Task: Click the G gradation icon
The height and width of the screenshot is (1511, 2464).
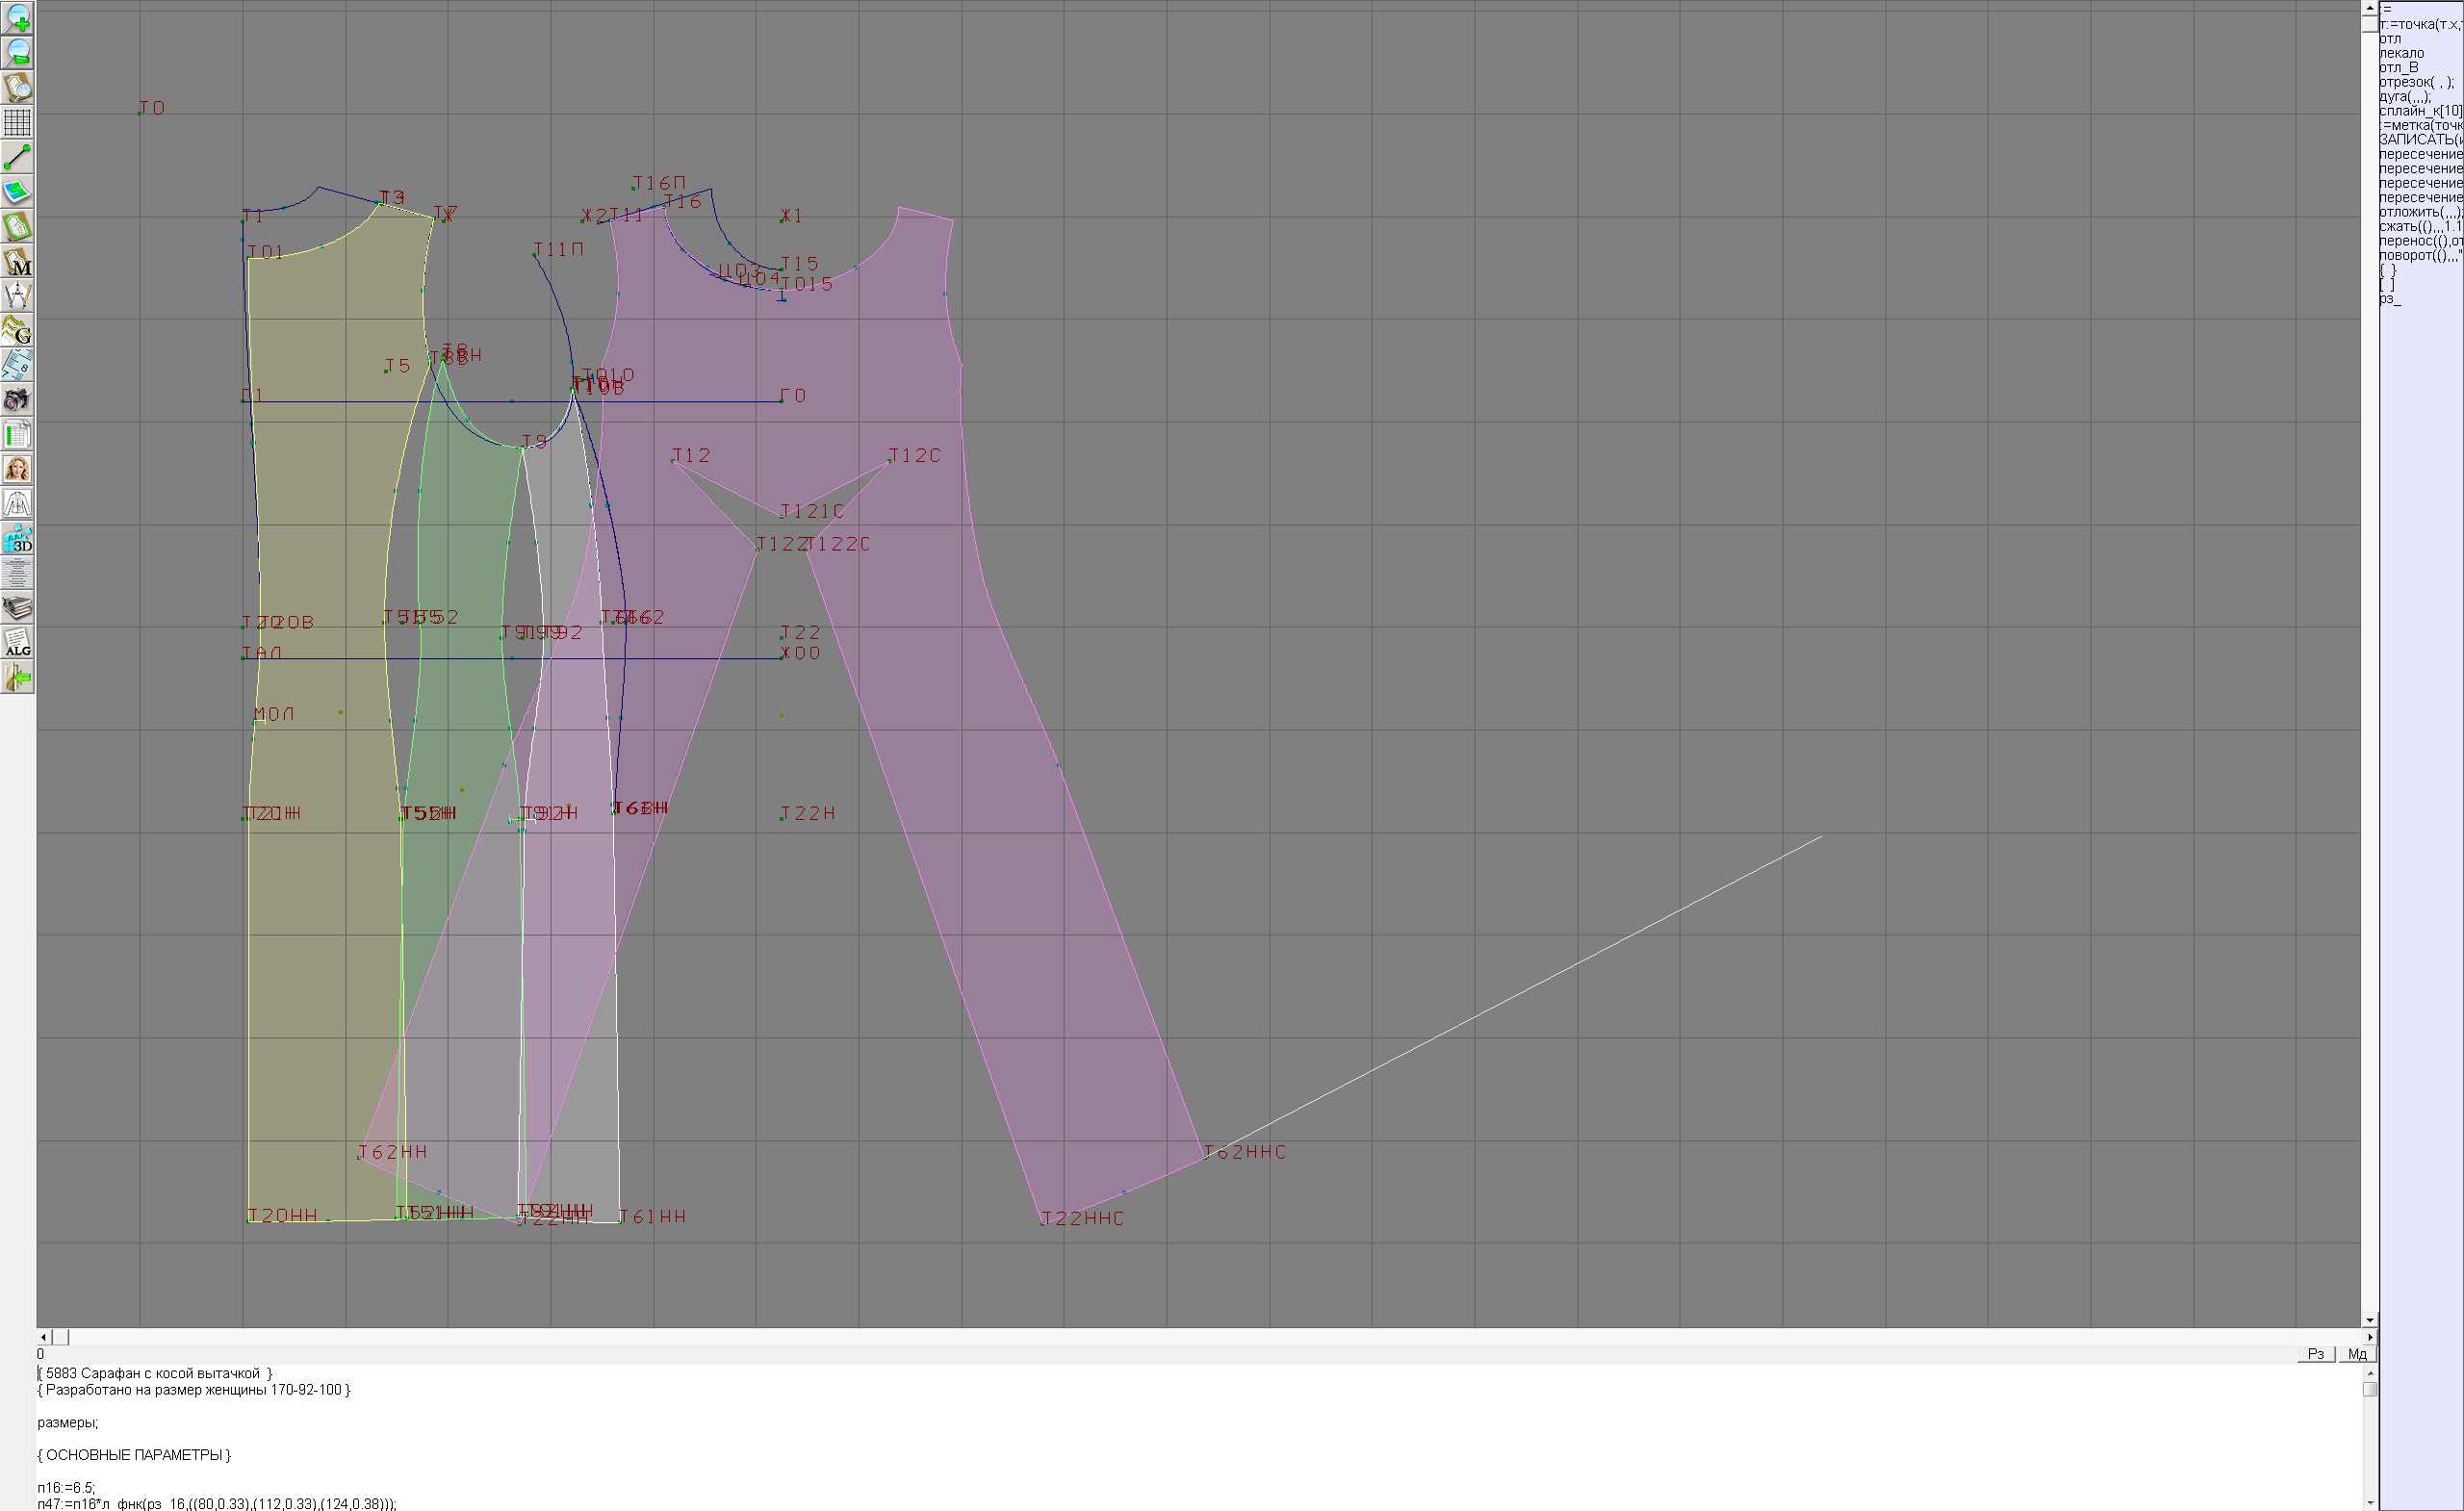Action: click(x=17, y=330)
